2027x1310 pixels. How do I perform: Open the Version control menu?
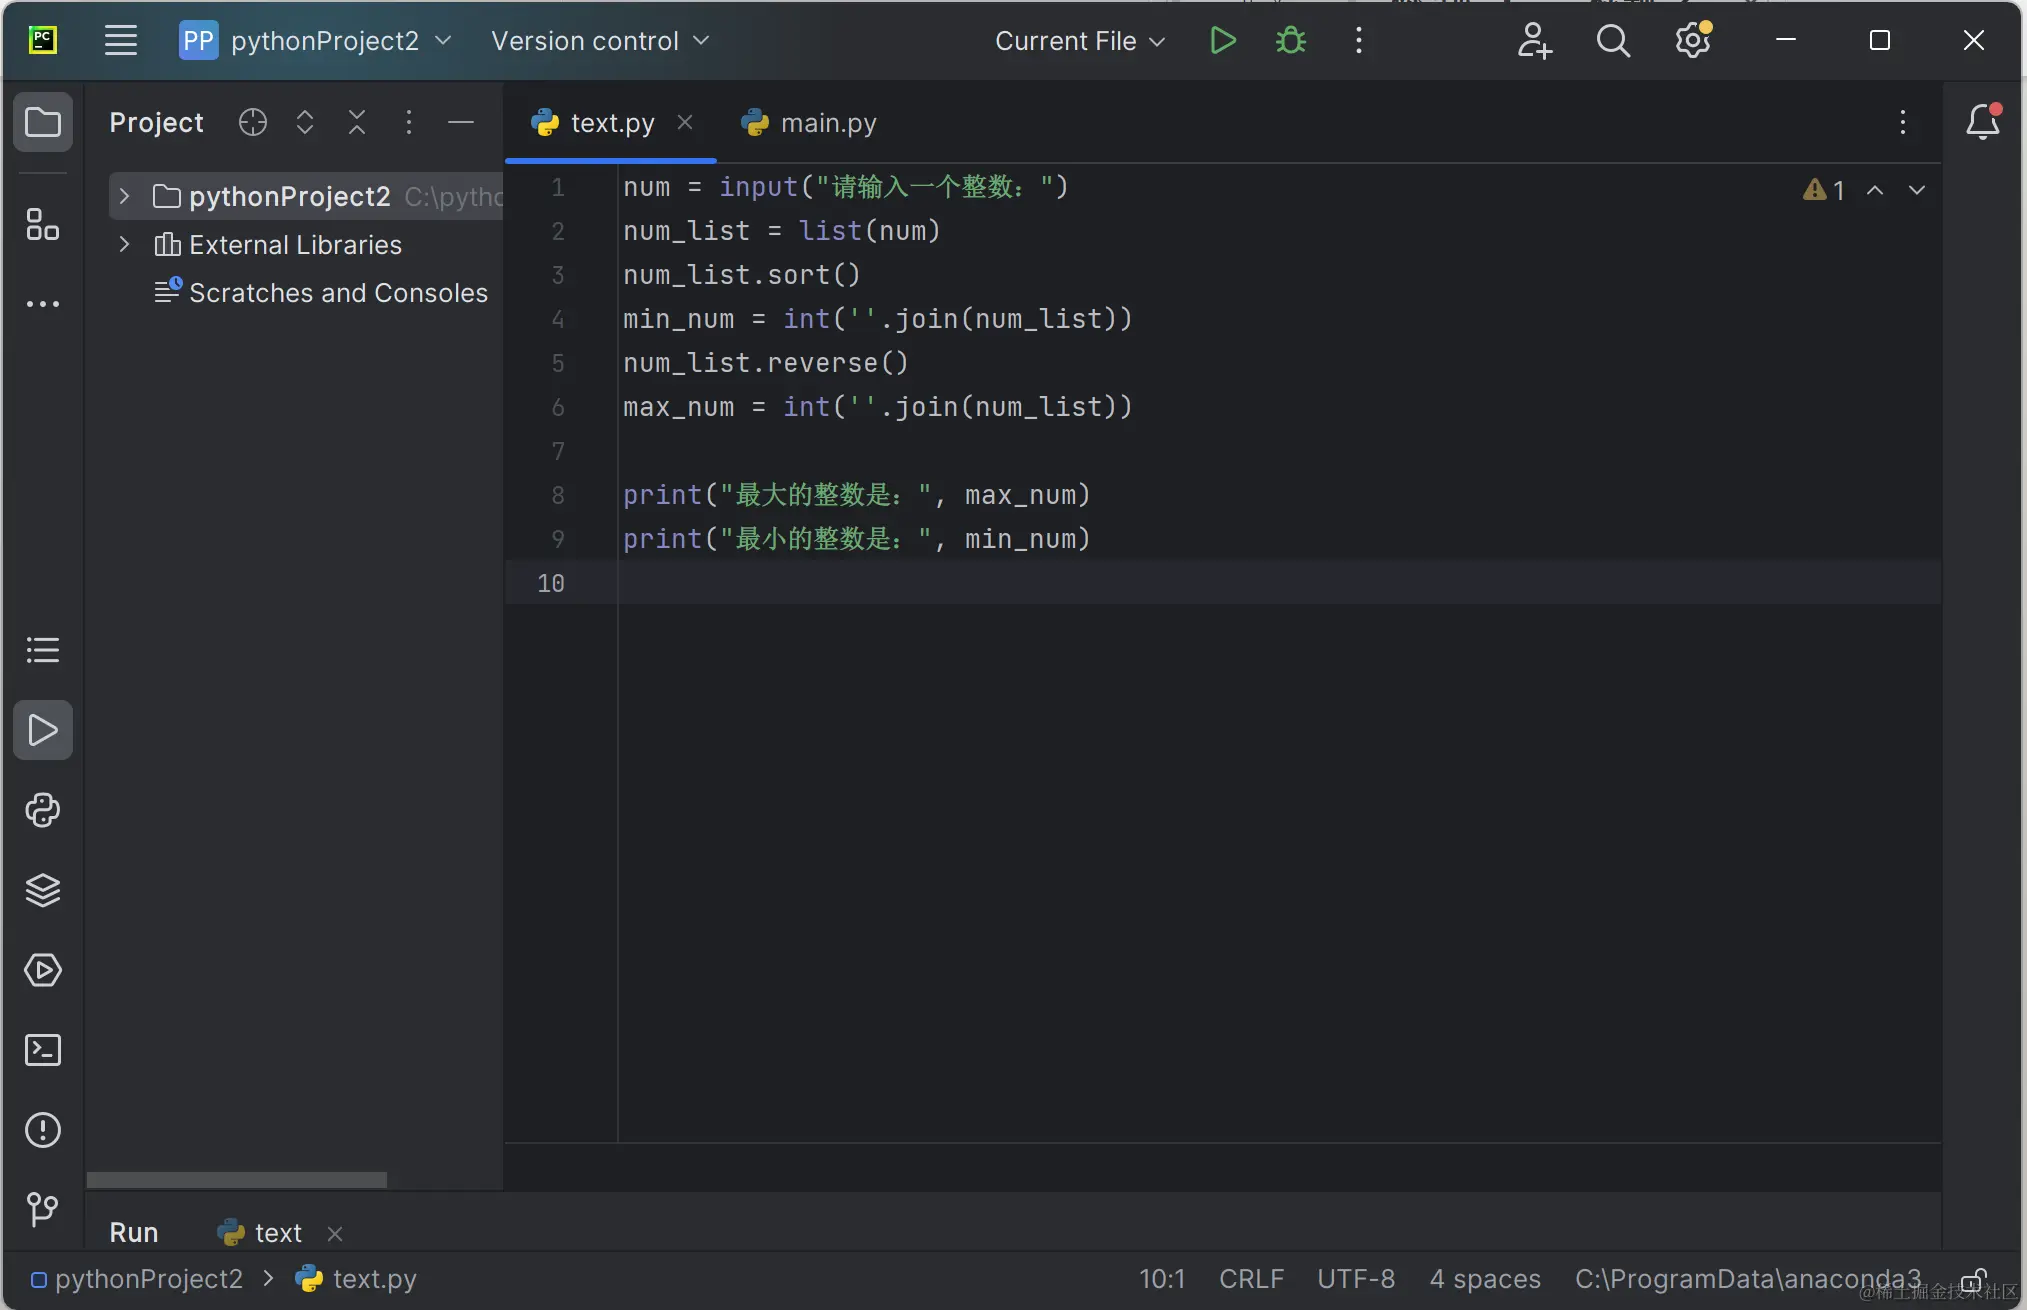click(600, 41)
